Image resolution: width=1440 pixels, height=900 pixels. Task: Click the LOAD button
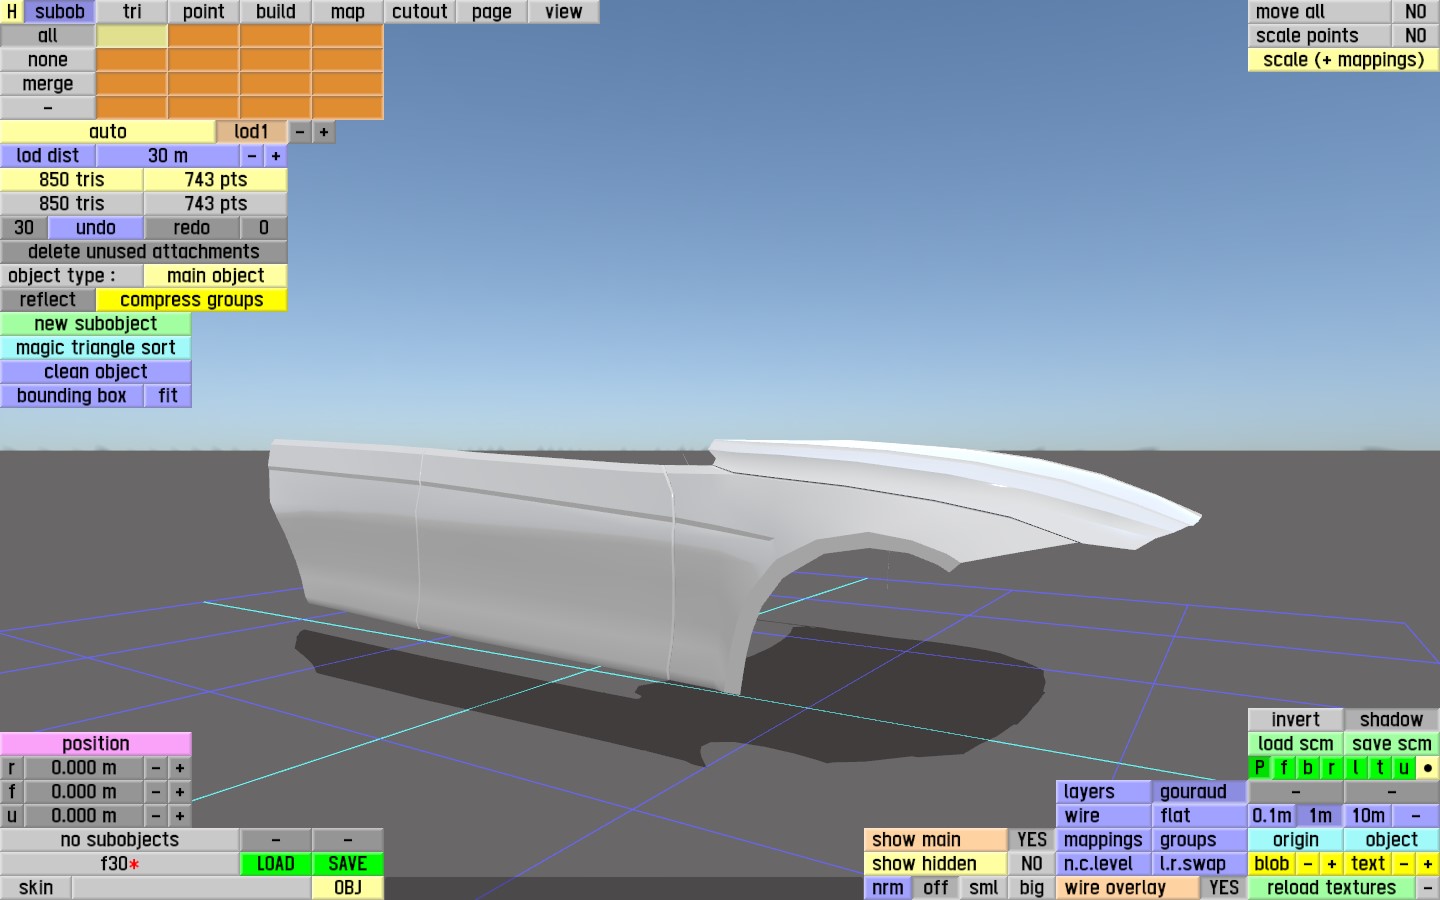click(275, 864)
